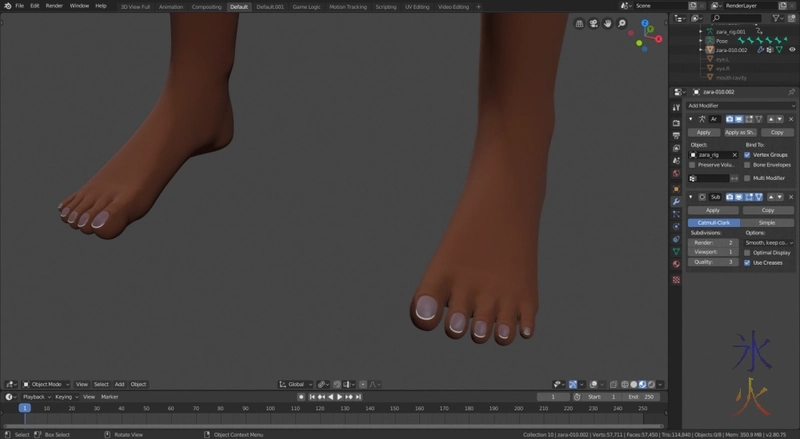Select the Simple subdivision type
800x439 pixels.
tap(767, 222)
